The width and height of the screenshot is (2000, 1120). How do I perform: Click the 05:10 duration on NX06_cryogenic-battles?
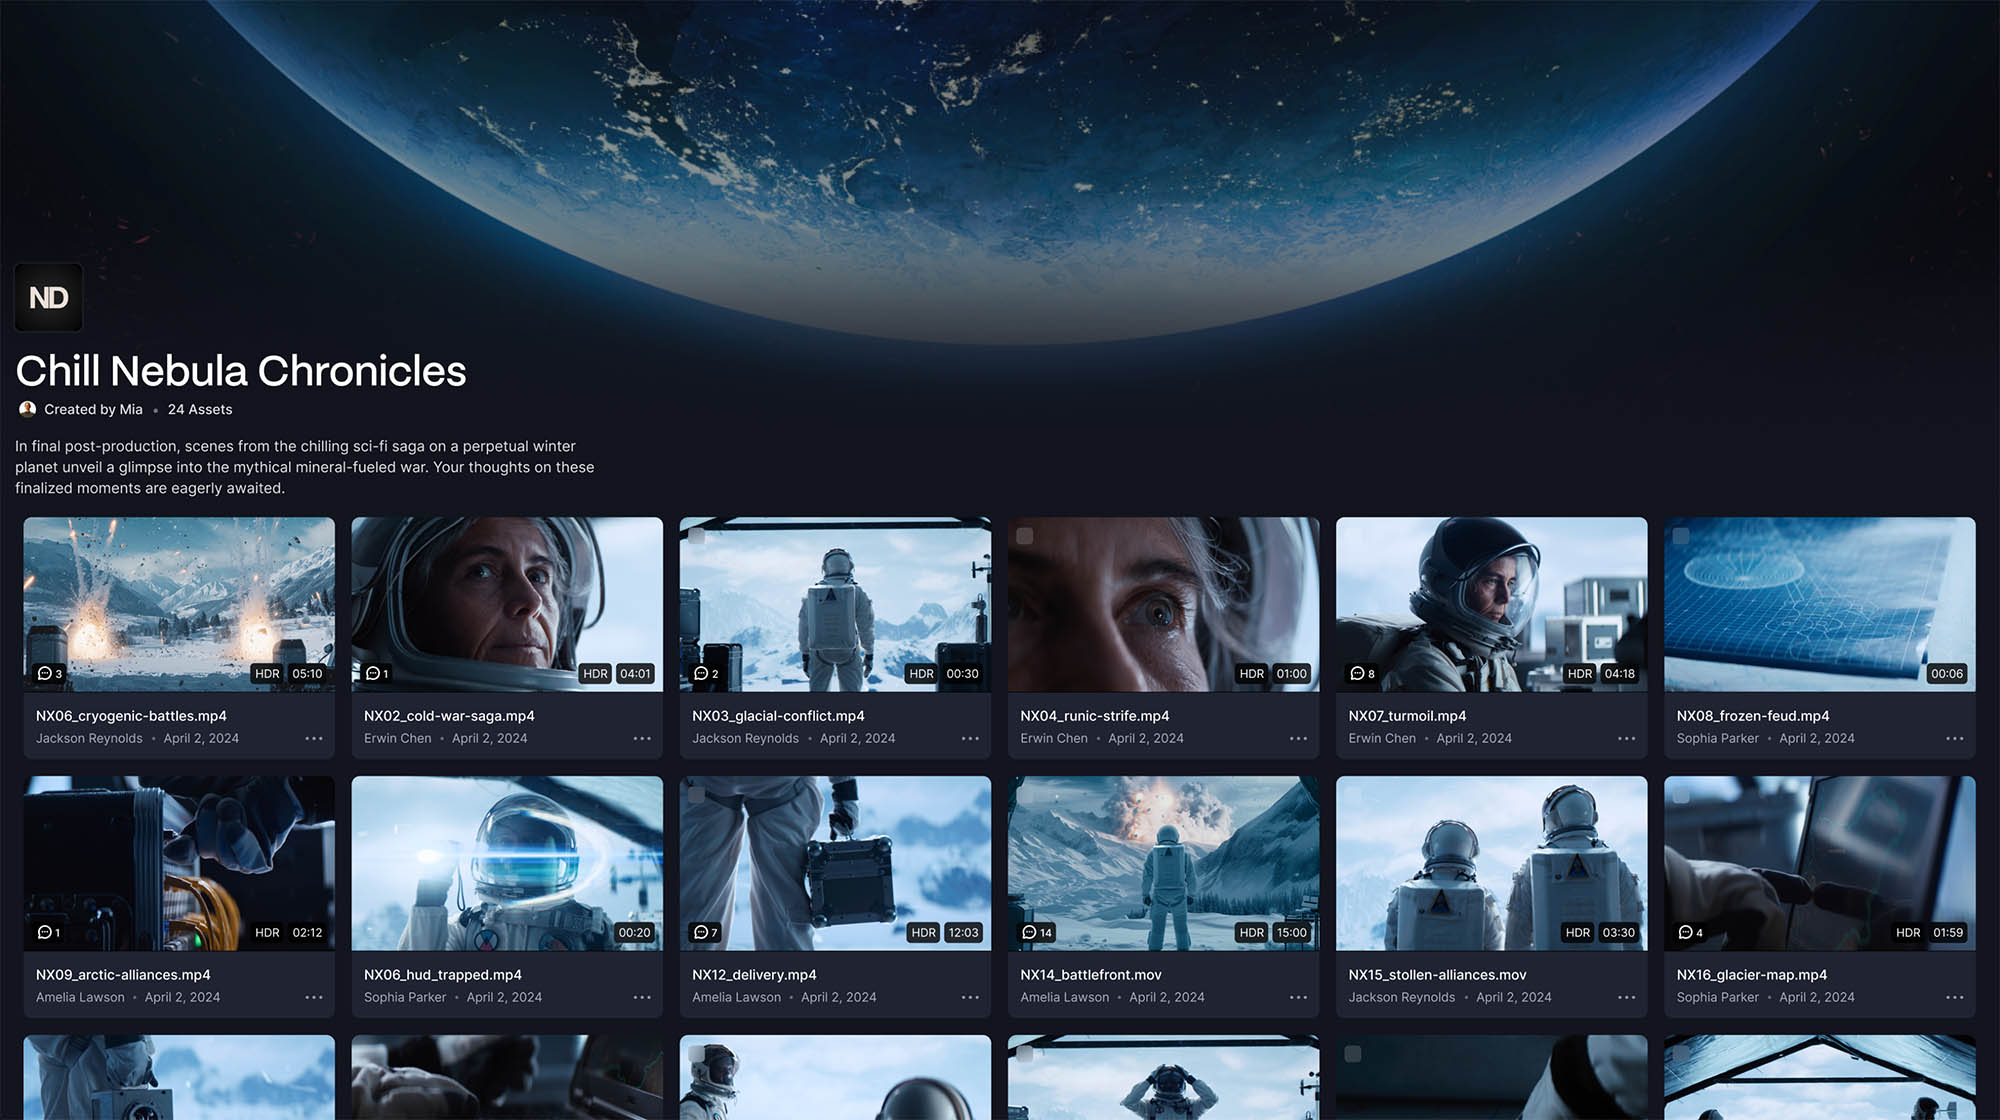pyautogui.click(x=307, y=674)
